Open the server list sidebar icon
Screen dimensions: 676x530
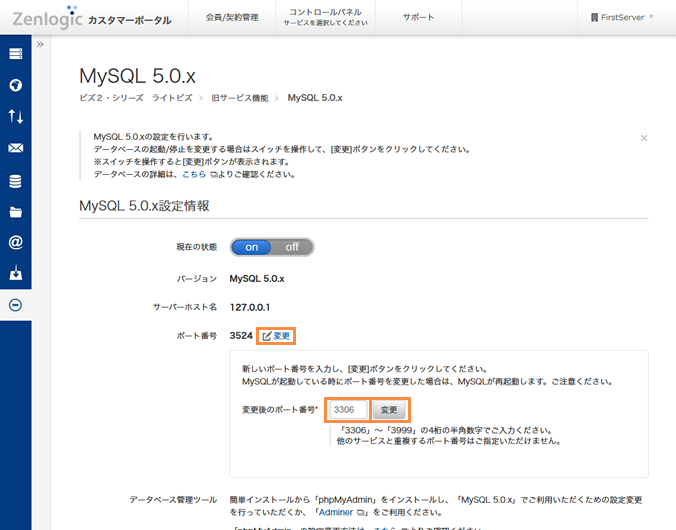coord(16,54)
